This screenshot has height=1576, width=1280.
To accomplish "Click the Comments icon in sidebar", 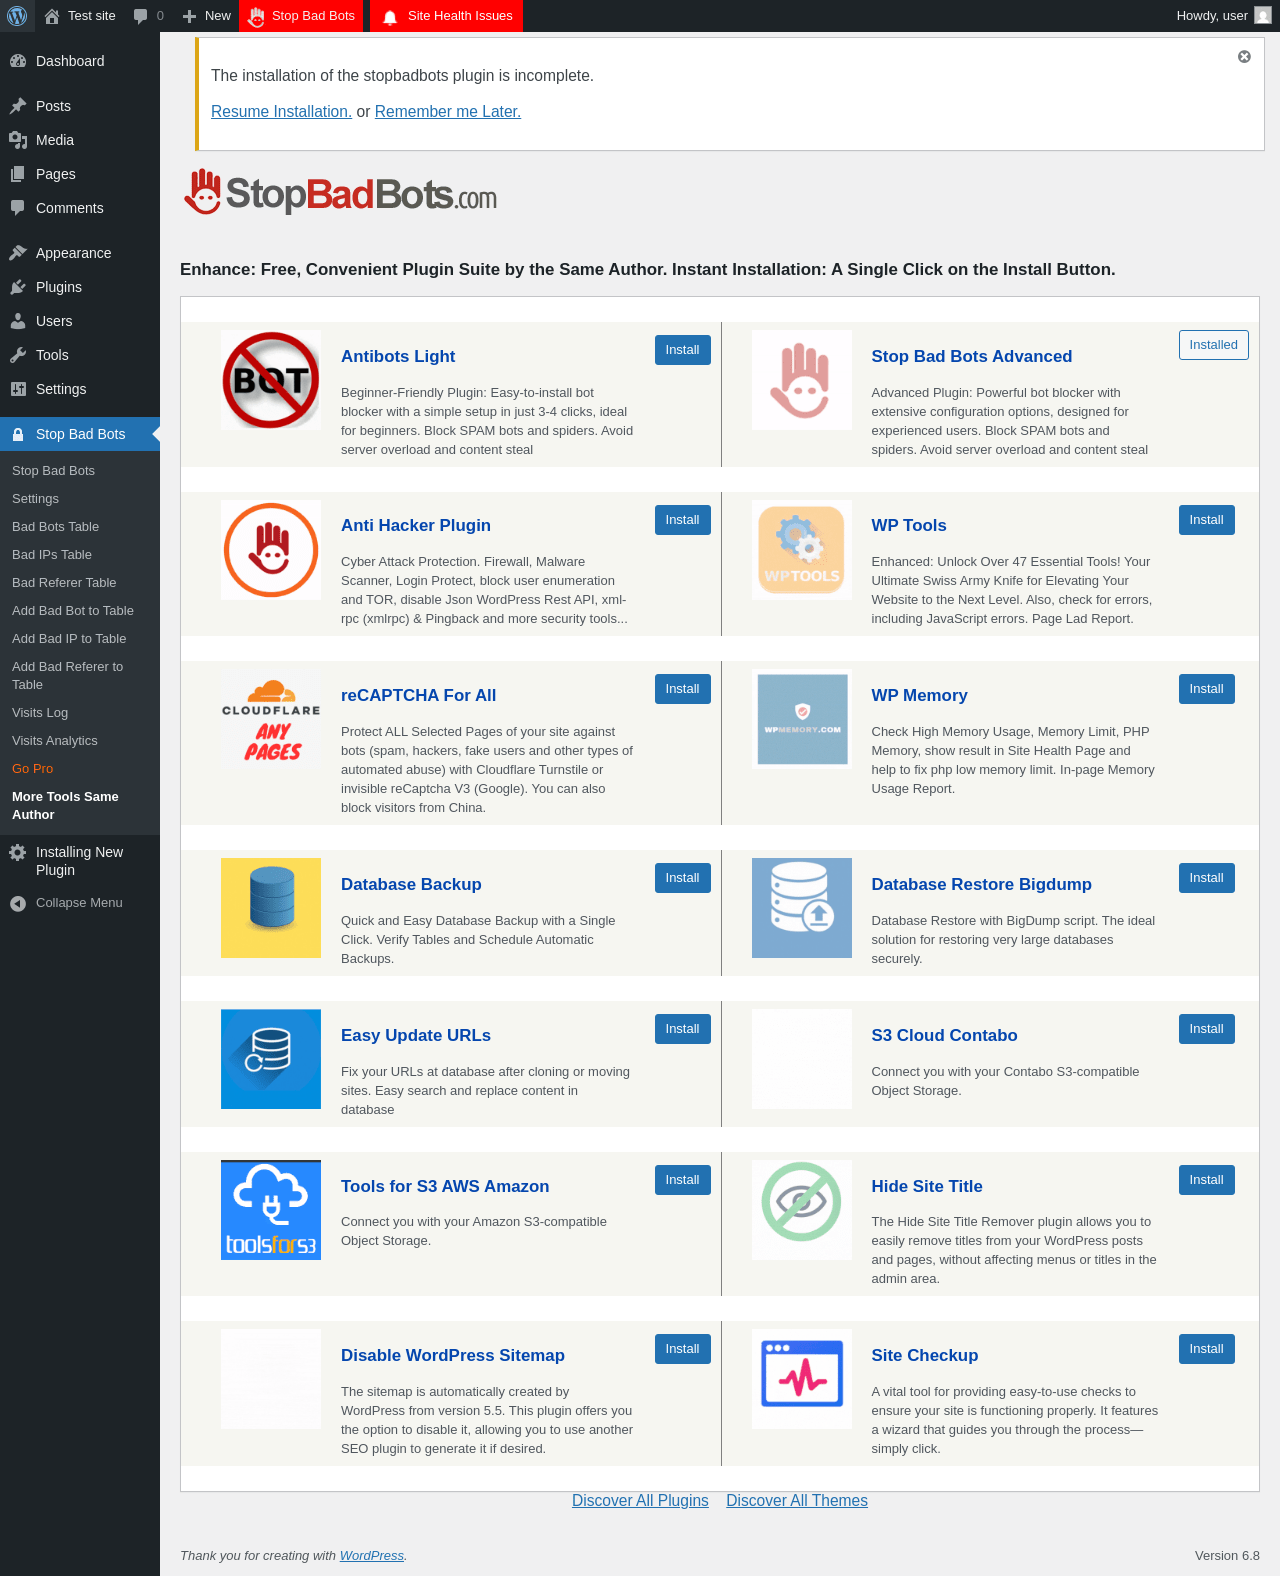I will point(18,208).
